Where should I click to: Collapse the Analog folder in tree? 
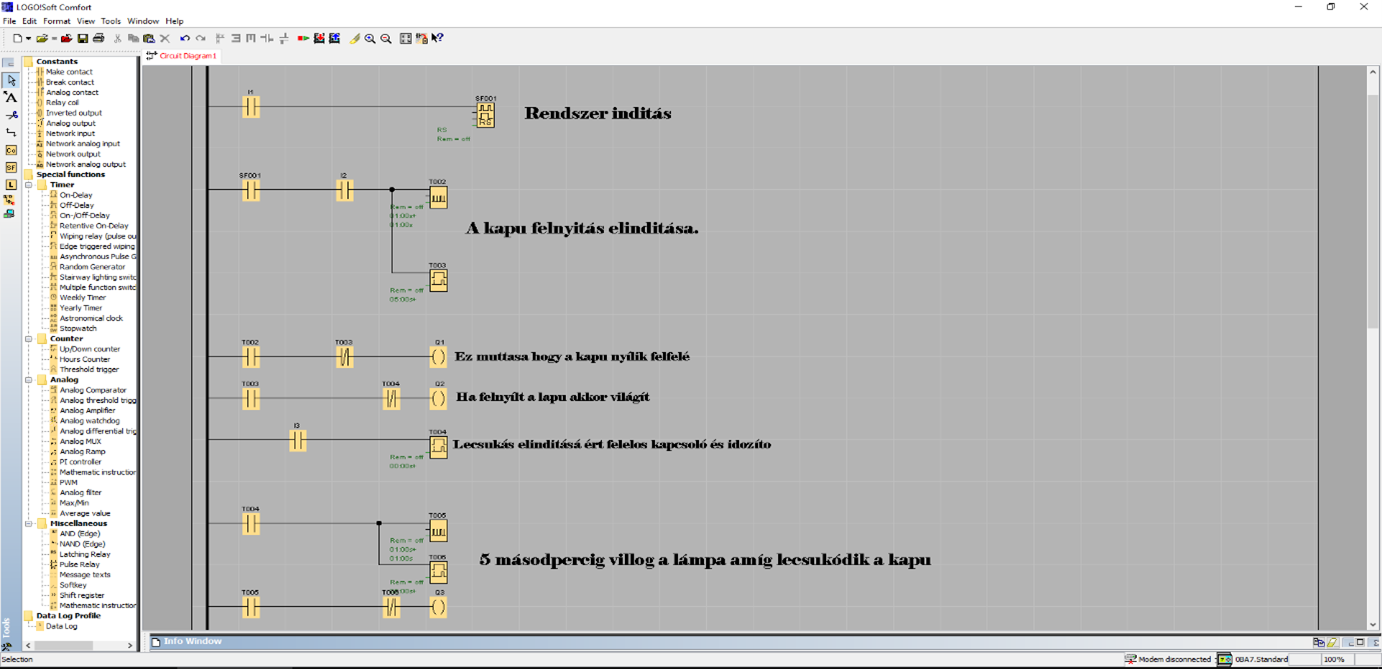pos(29,380)
